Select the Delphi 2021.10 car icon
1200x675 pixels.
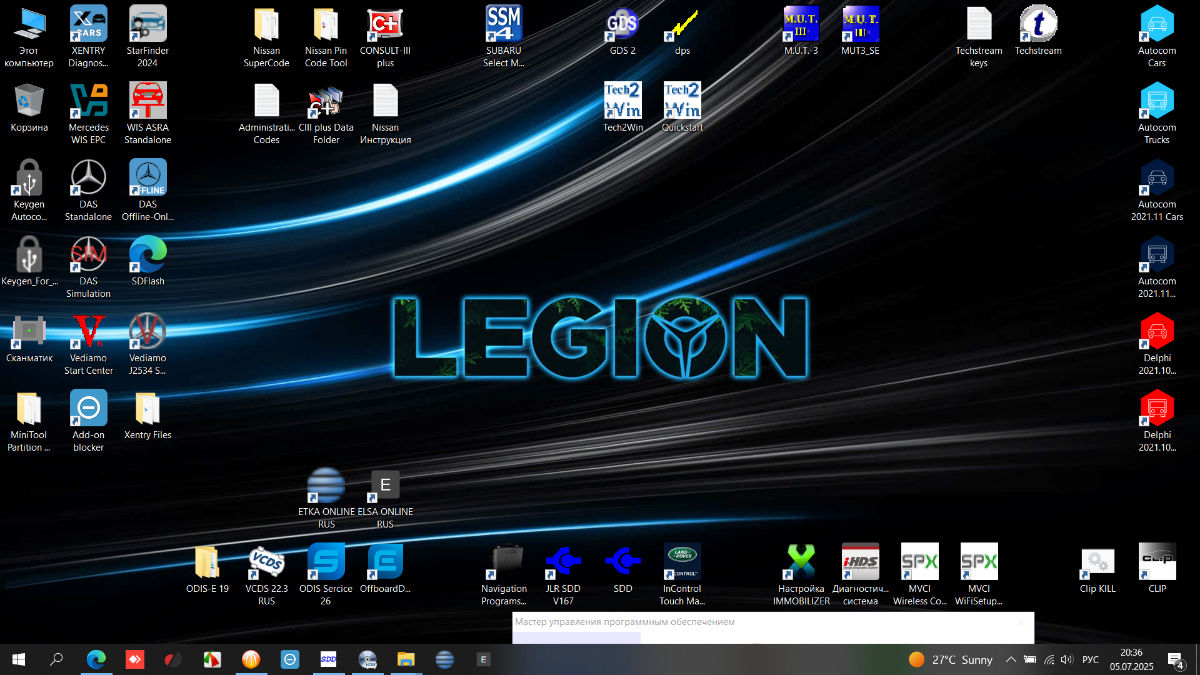pos(1157,331)
